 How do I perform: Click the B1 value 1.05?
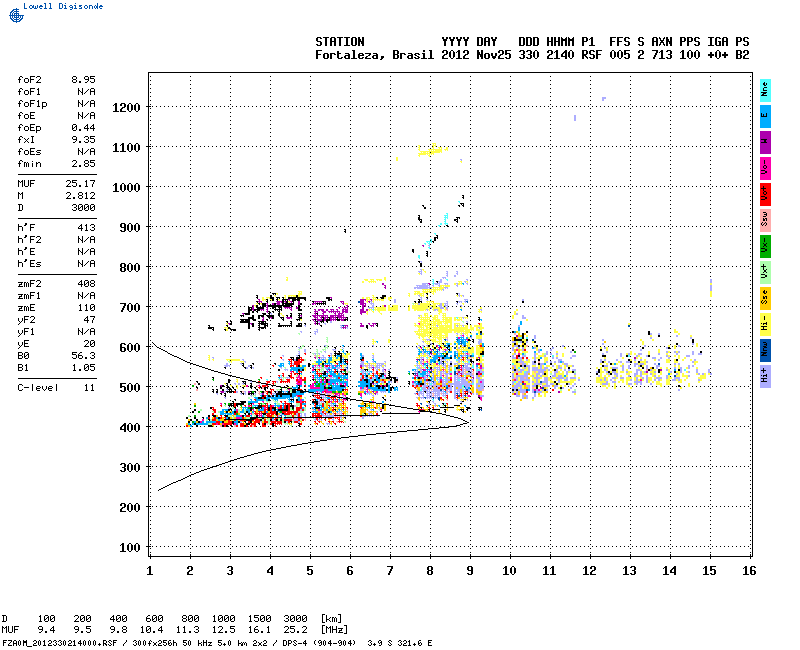(x=83, y=368)
